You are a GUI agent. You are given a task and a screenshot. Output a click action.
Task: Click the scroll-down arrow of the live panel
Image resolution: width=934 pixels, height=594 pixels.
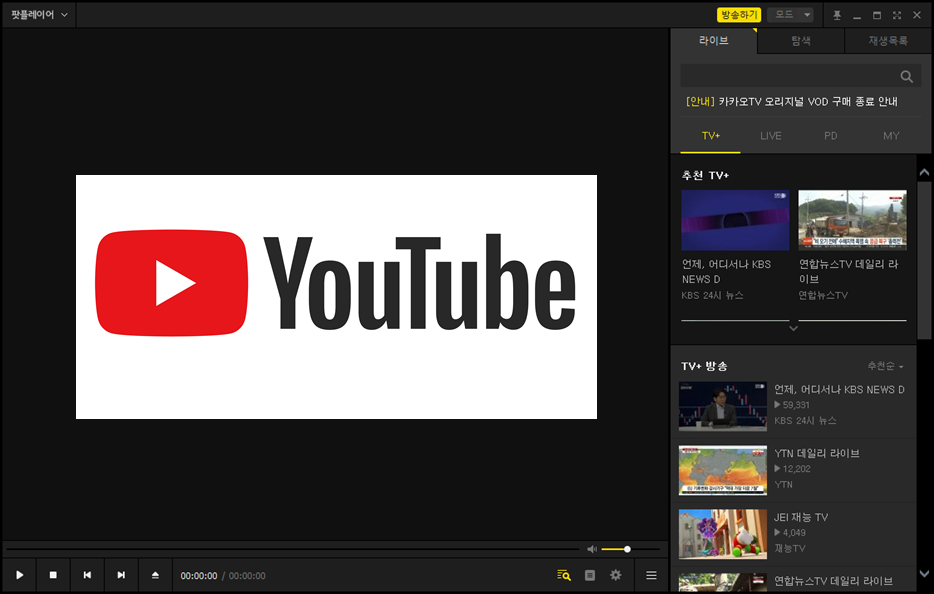tap(924, 574)
